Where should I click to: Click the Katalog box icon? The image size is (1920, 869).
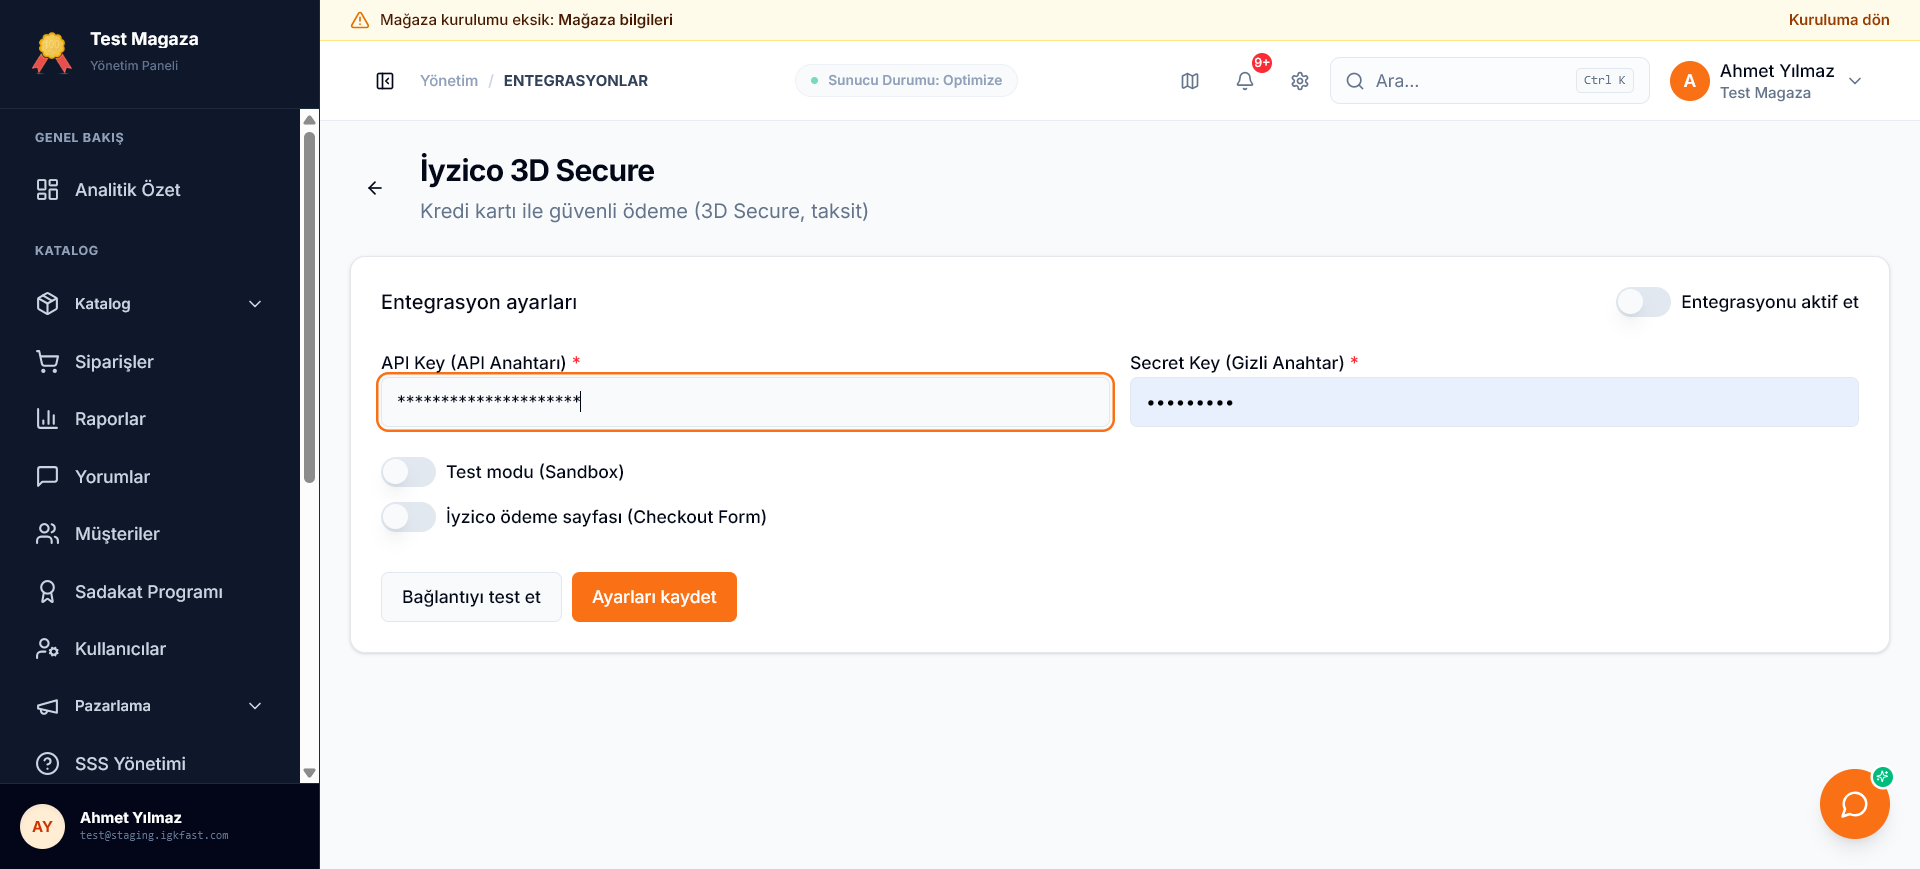pyautogui.click(x=47, y=304)
